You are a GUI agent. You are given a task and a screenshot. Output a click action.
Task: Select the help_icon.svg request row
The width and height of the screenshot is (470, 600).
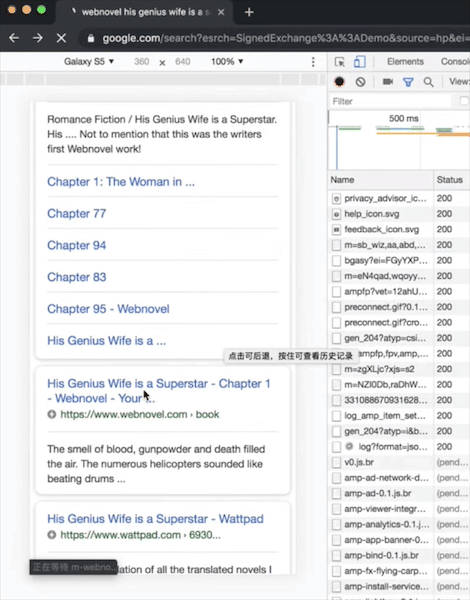(x=399, y=214)
